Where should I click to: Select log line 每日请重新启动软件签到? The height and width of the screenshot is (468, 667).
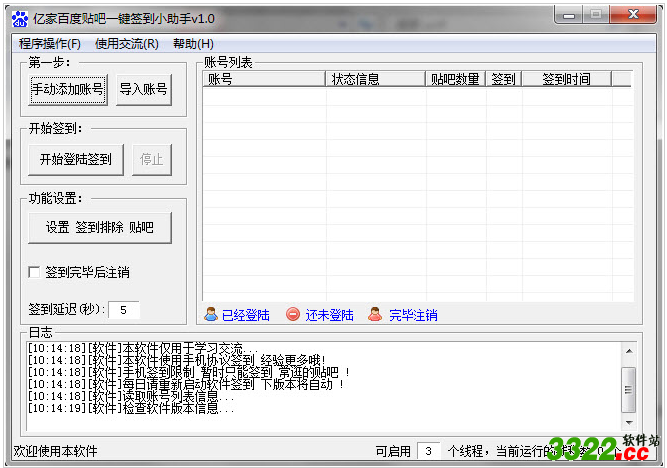coord(186,384)
